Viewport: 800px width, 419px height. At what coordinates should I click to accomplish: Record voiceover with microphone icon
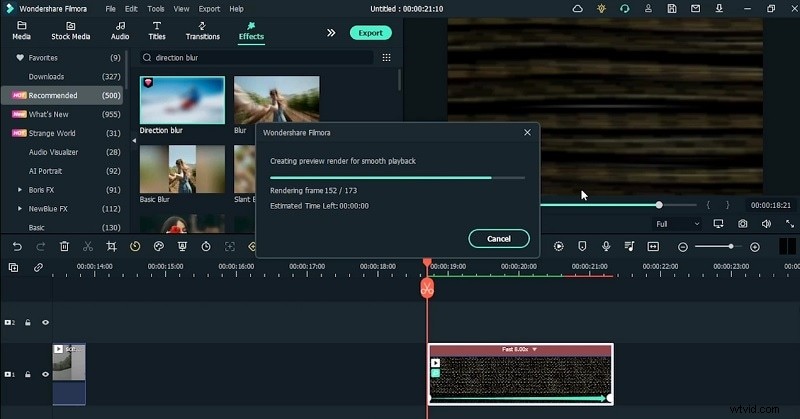click(x=606, y=247)
